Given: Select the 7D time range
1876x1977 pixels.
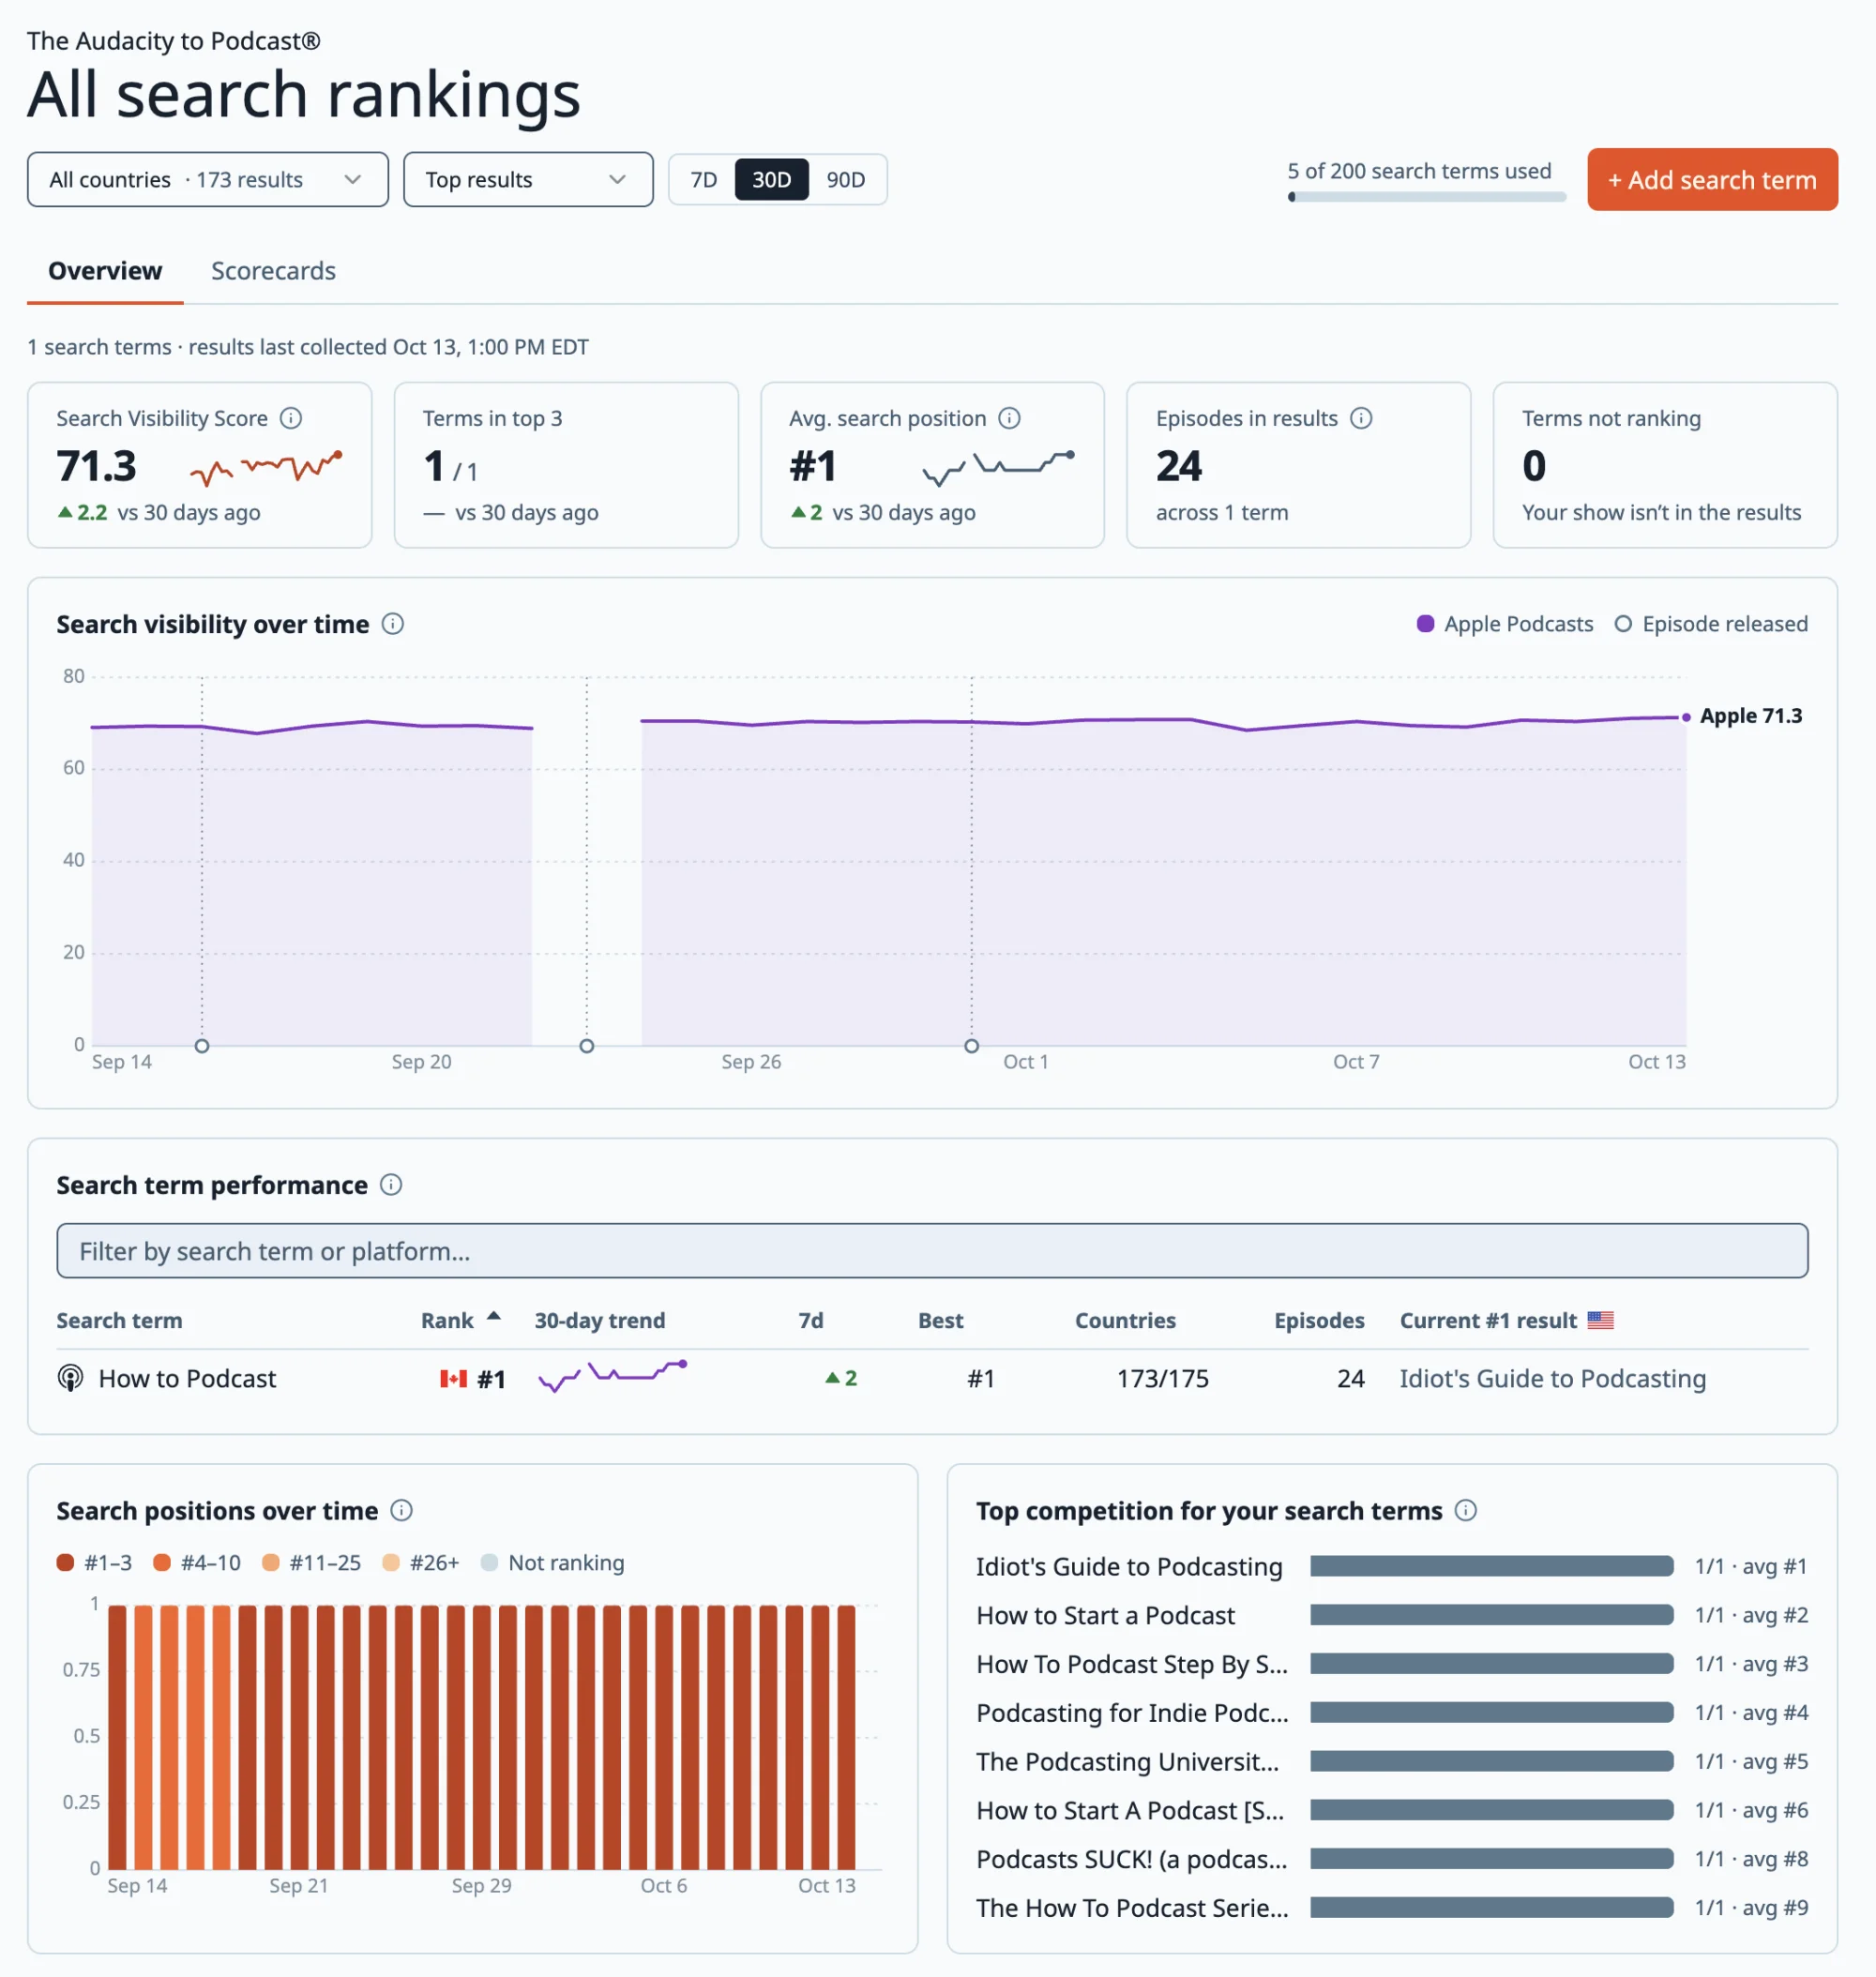Looking at the screenshot, I should 703,180.
